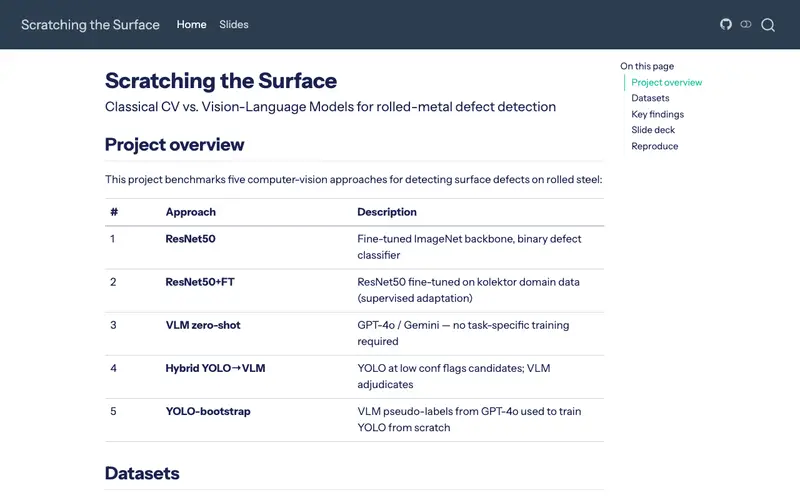The width and height of the screenshot is (800, 500).
Task: Click row number 3 in table
Action: pyautogui.click(x=113, y=325)
